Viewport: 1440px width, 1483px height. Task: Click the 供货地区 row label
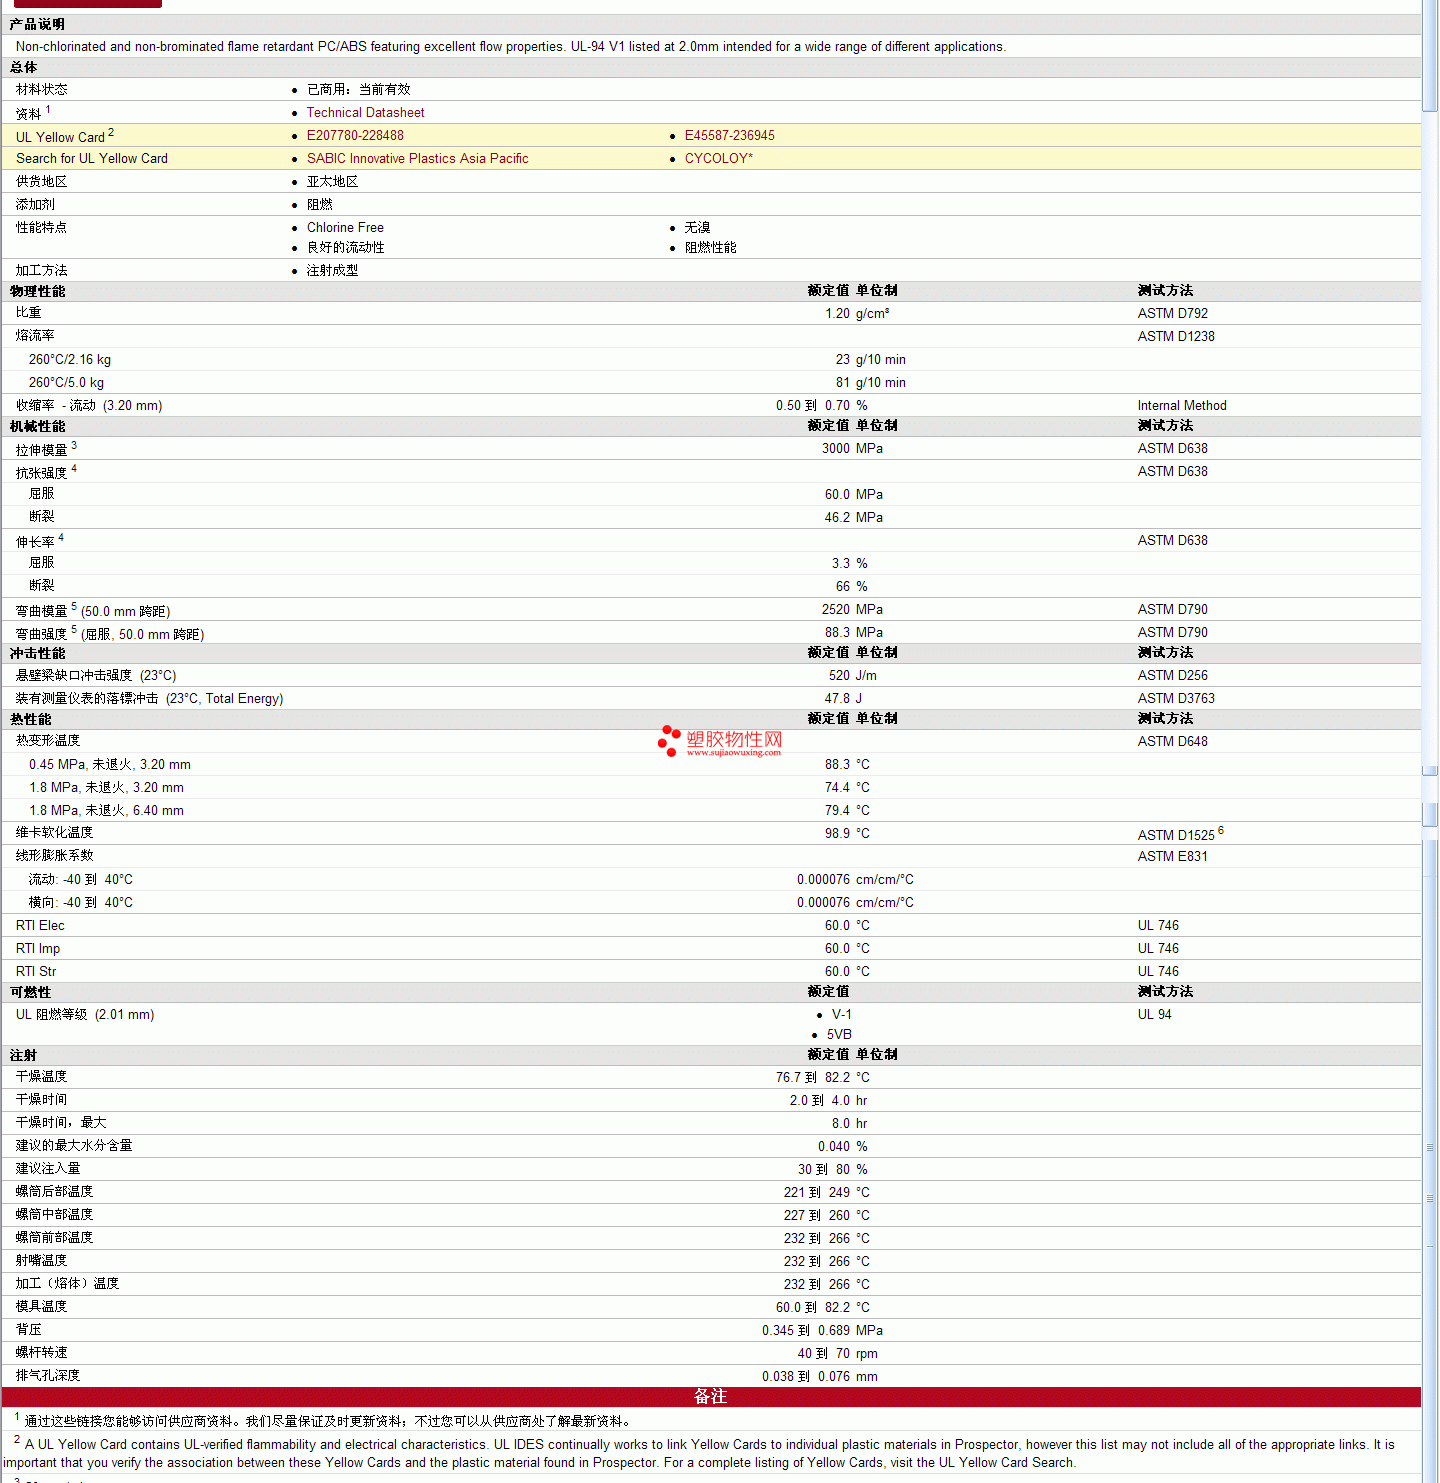[x=42, y=182]
